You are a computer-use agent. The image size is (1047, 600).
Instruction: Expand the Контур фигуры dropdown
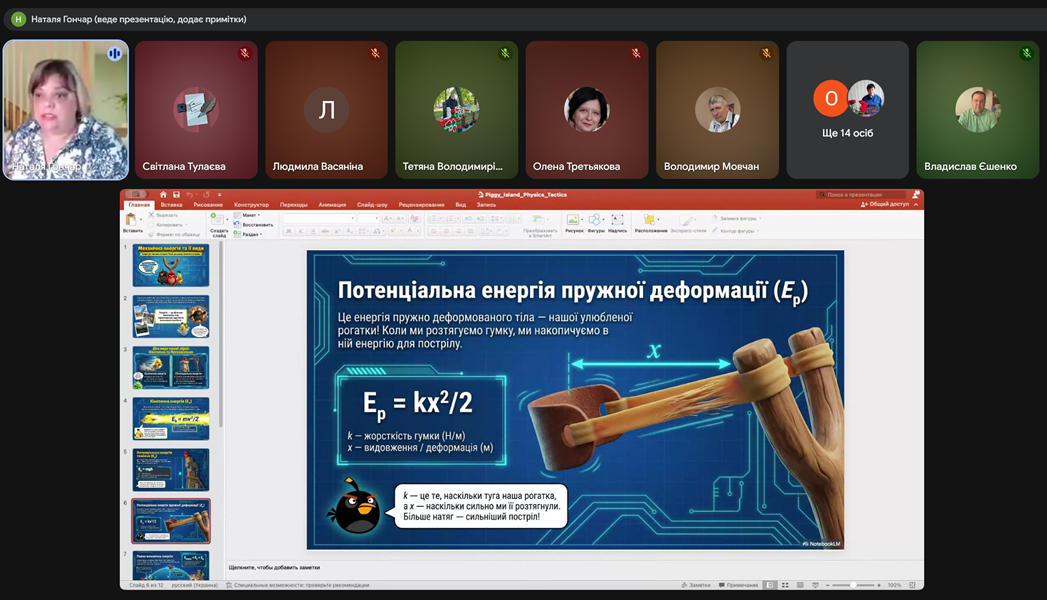736,231
